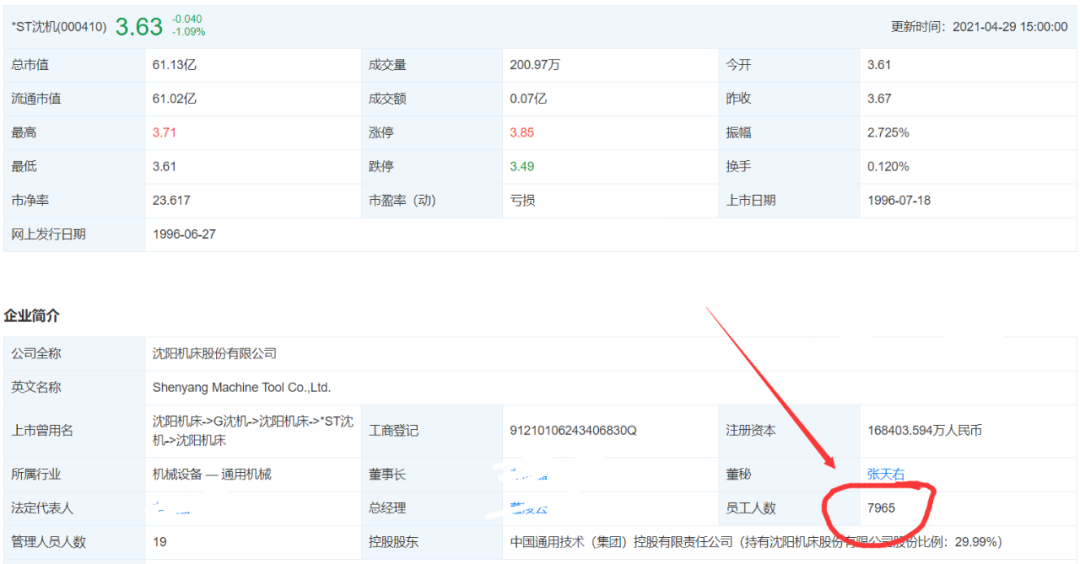Select the highest price 3.71
This screenshot has width=1080, height=564.
[164, 132]
